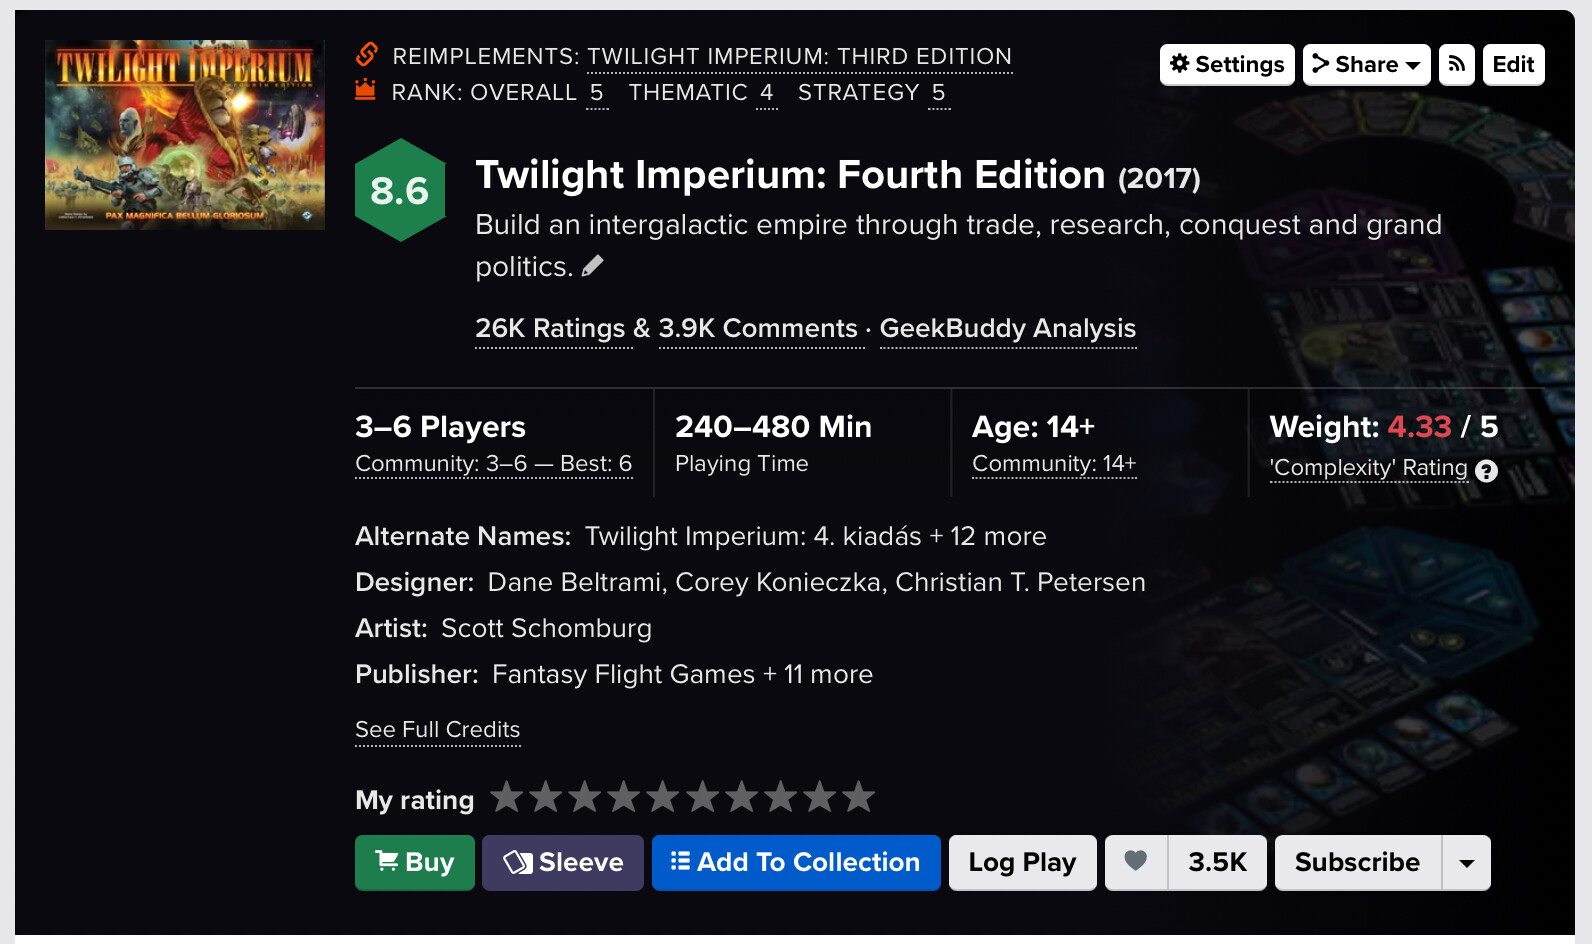Set my rating to ten stars

[858, 798]
